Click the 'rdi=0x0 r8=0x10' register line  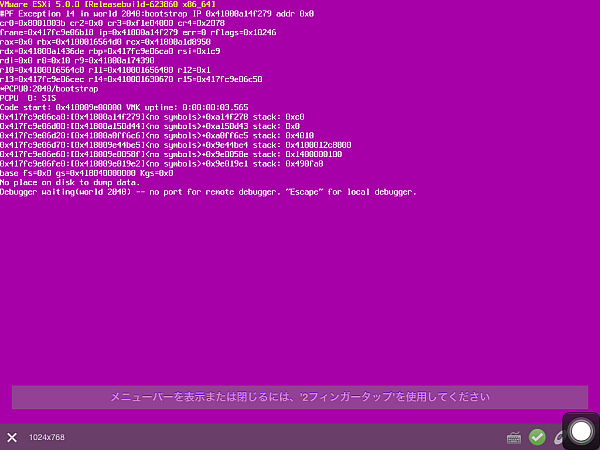(x=77, y=60)
